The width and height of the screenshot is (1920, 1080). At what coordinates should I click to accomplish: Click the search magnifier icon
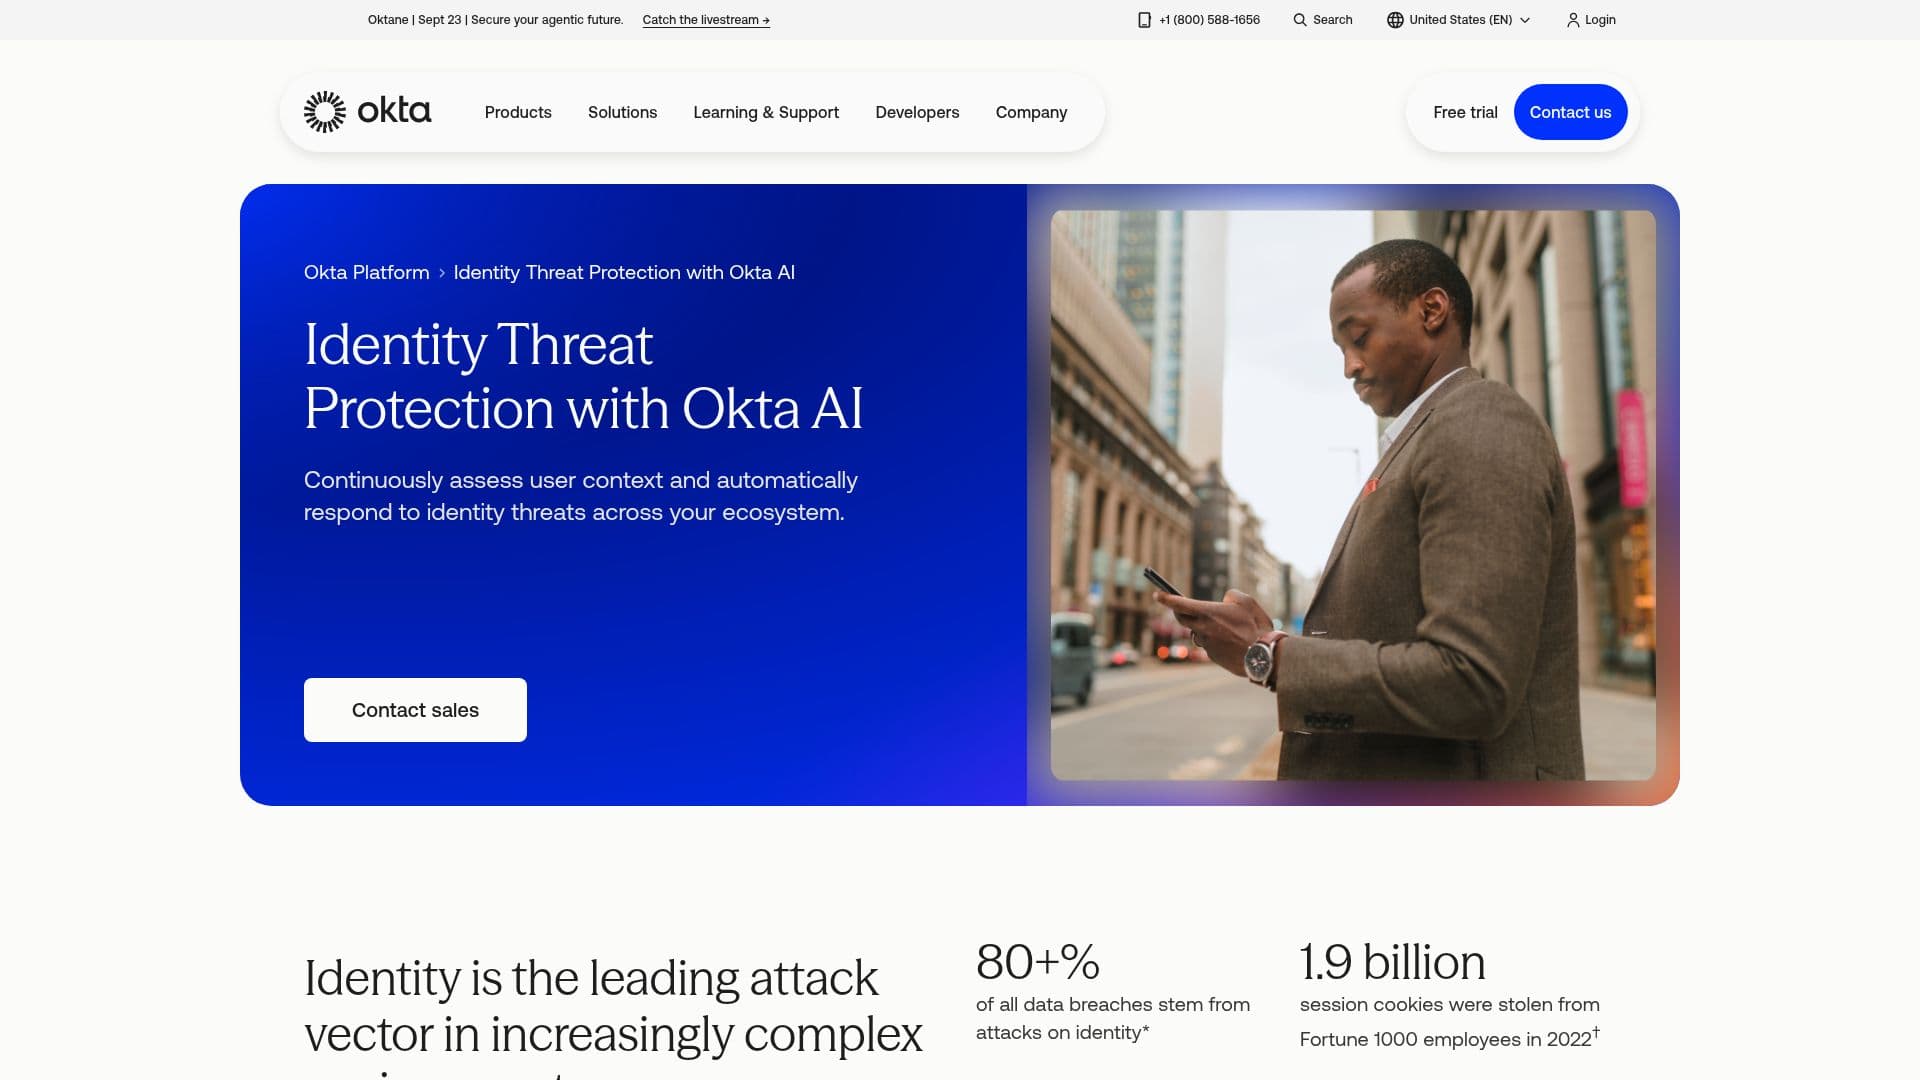[1299, 20]
